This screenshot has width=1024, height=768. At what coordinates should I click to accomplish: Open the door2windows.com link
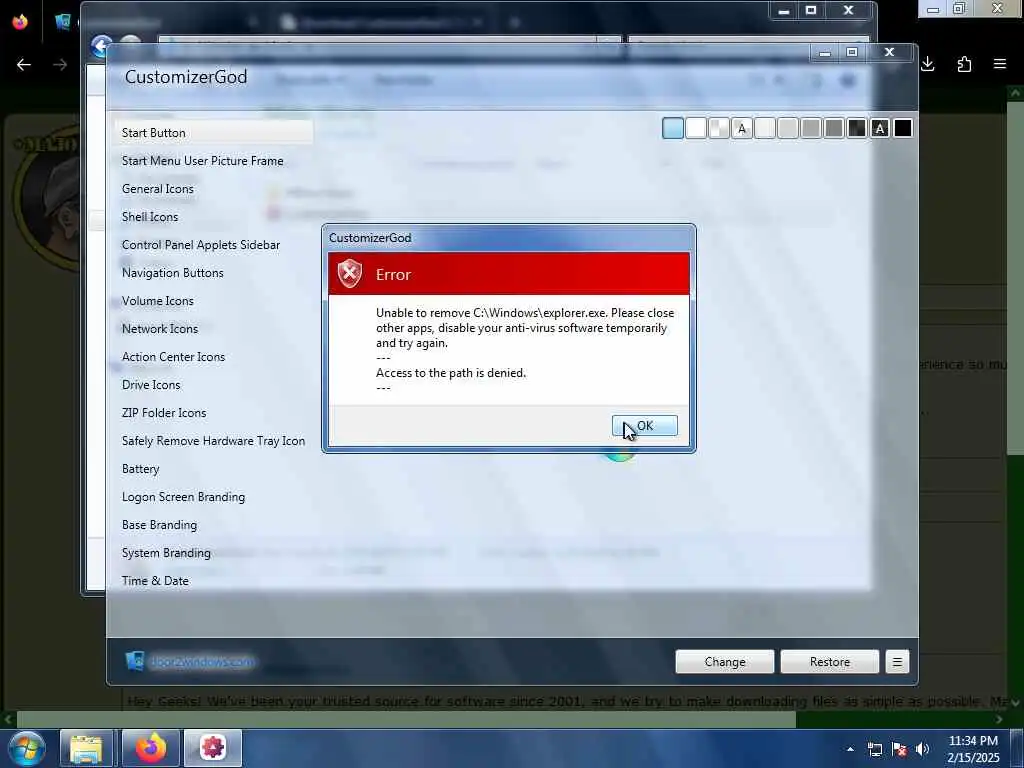202,662
